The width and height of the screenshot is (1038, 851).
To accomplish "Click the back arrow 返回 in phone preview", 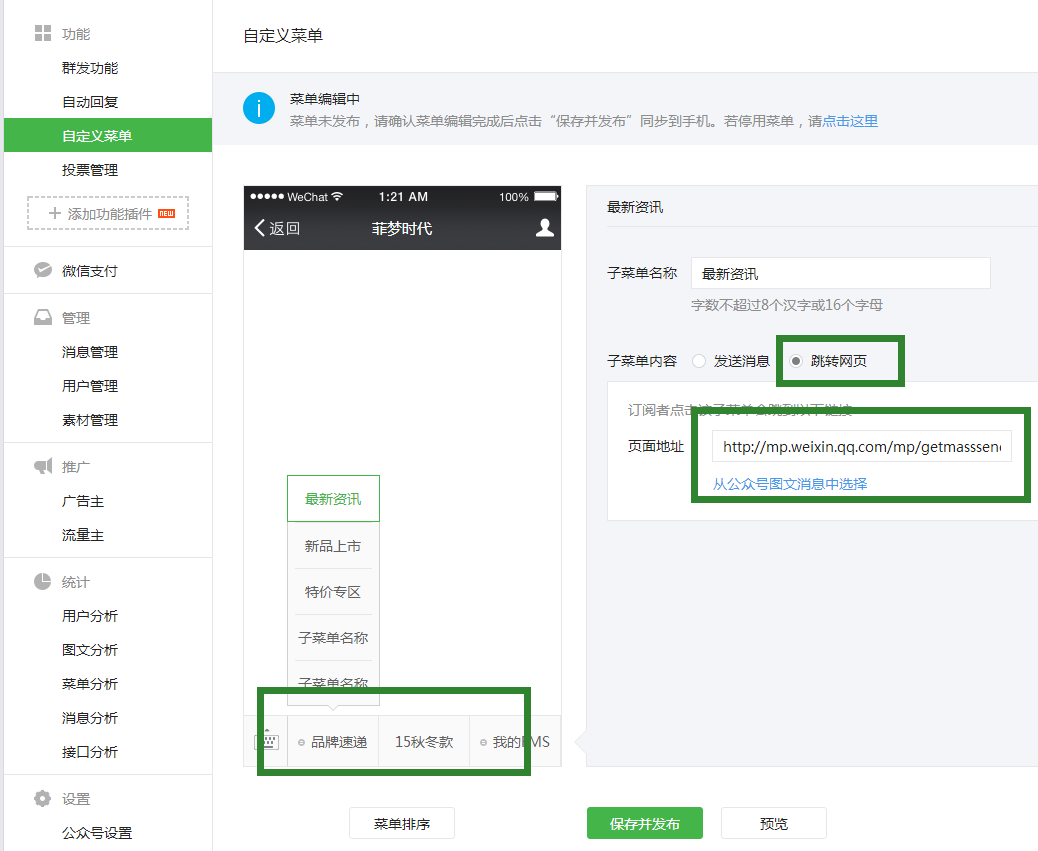I will [277, 228].
